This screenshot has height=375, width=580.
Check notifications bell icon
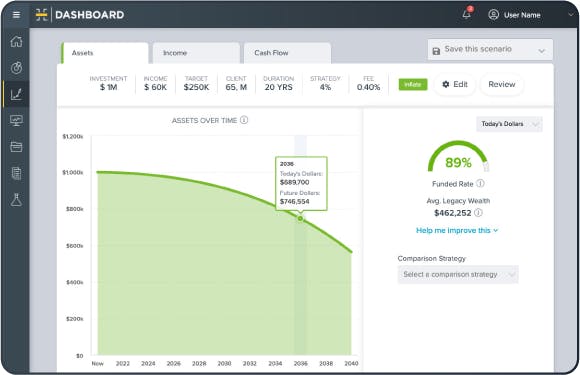tap(467, 14)
